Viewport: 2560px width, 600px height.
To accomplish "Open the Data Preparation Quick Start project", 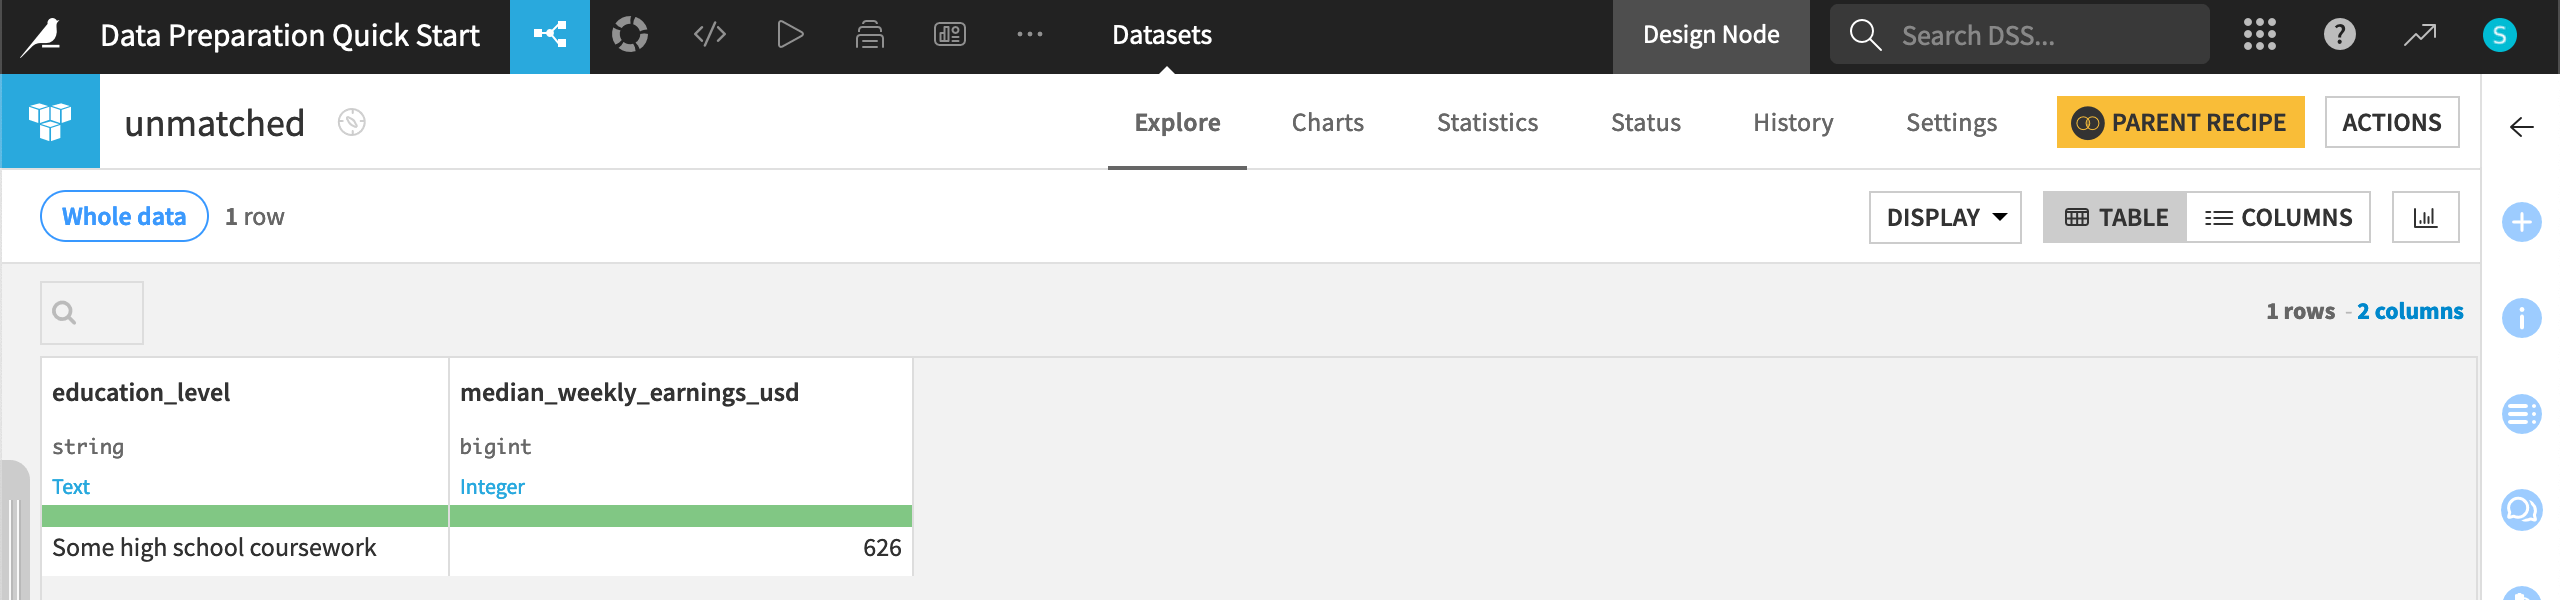I will 290,36.
